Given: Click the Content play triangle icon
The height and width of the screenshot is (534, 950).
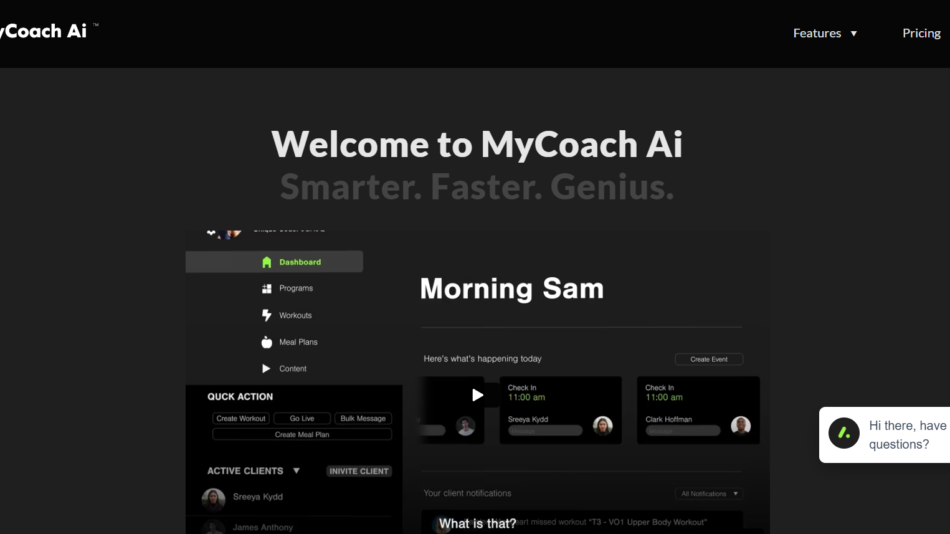Looking at the screenshot, I should pos(266,369).
